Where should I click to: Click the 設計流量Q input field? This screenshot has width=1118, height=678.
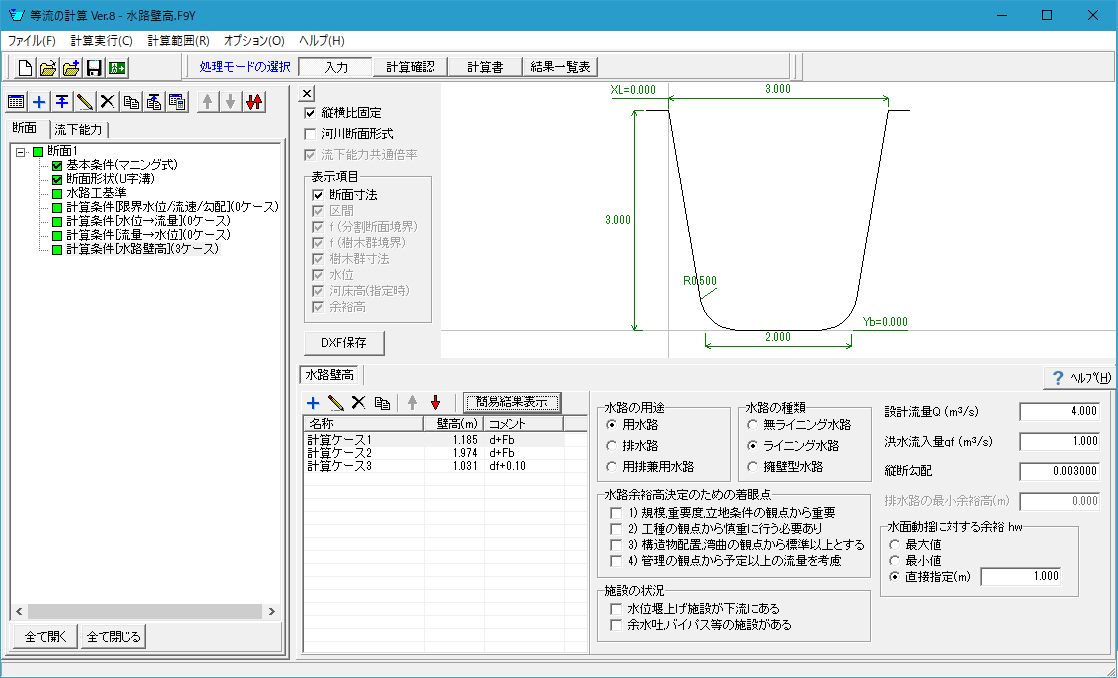click(x=1060, y=411)
